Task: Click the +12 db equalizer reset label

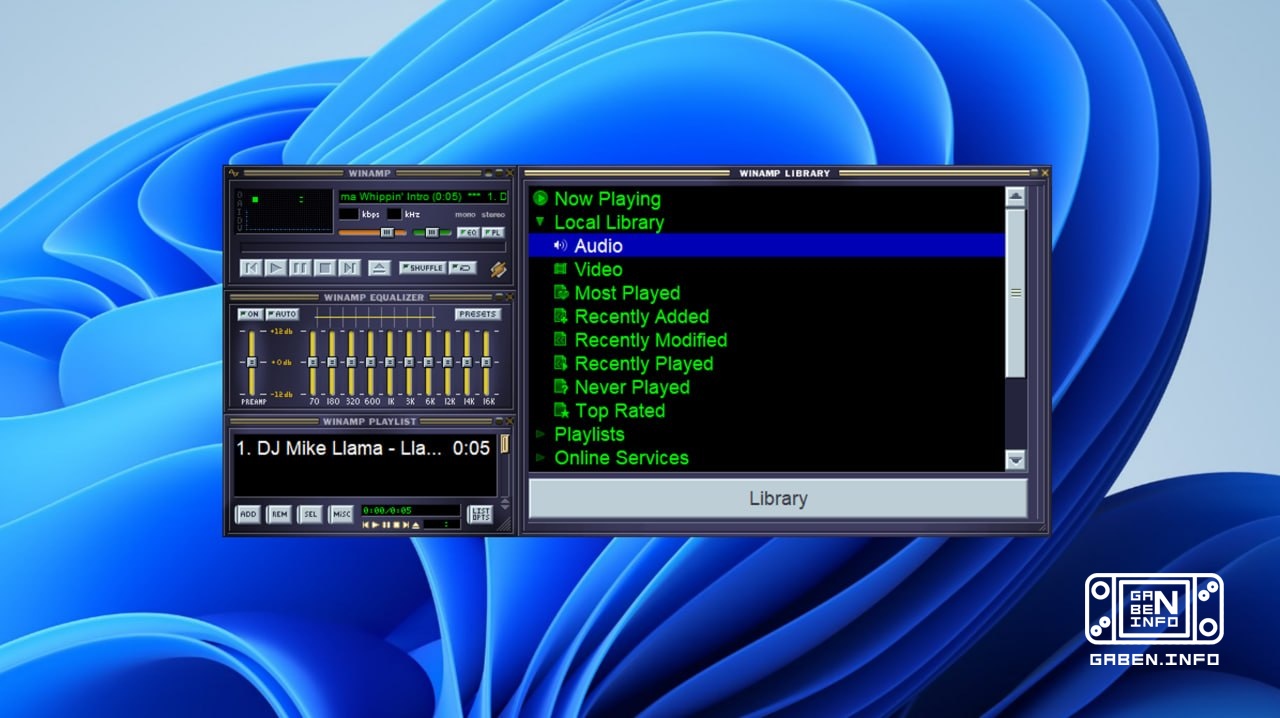Action: [x=281, y=331]
